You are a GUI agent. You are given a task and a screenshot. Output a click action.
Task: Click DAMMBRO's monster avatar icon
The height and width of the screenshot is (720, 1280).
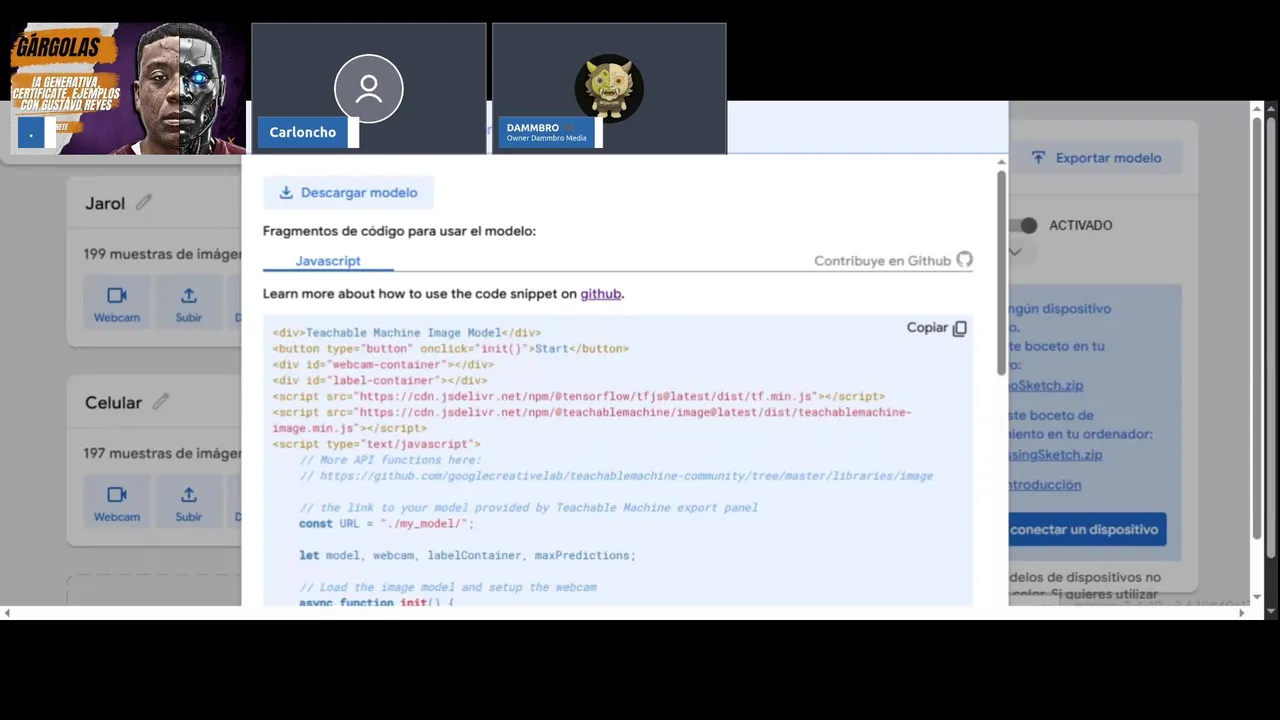pos(609,87)
